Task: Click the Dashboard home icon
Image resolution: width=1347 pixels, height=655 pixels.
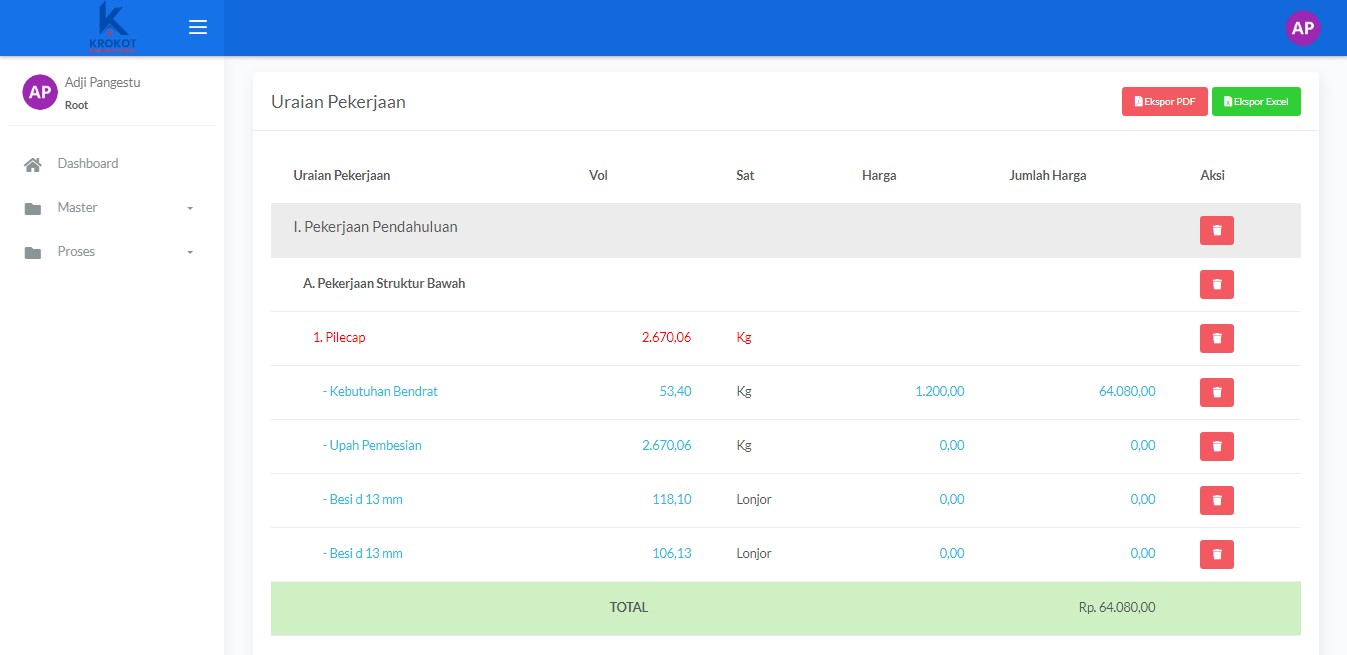Action: 33,164
